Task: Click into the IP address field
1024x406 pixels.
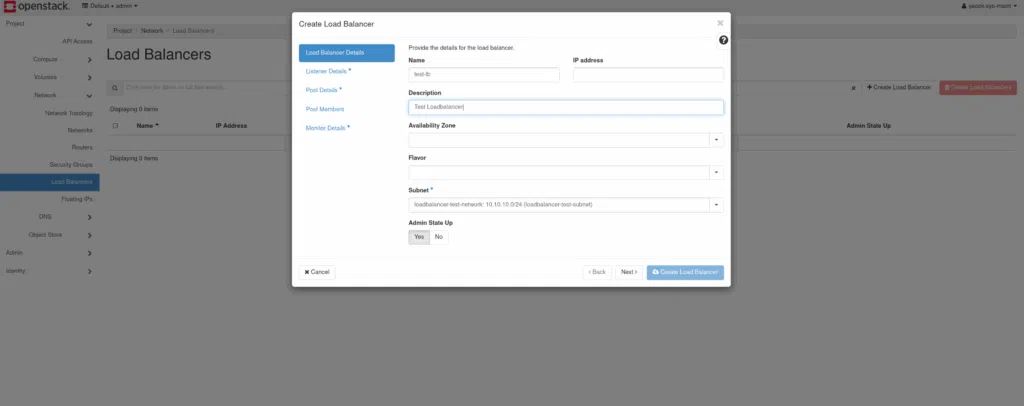Action: point(648,74)
